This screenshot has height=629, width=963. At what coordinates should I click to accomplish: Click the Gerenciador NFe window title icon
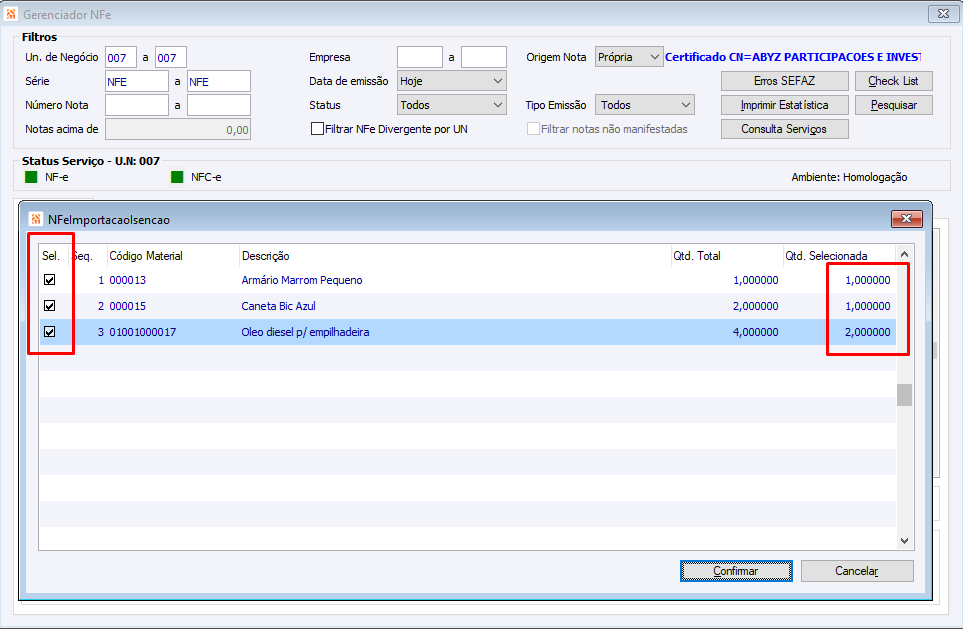click(x=10, y=14)
